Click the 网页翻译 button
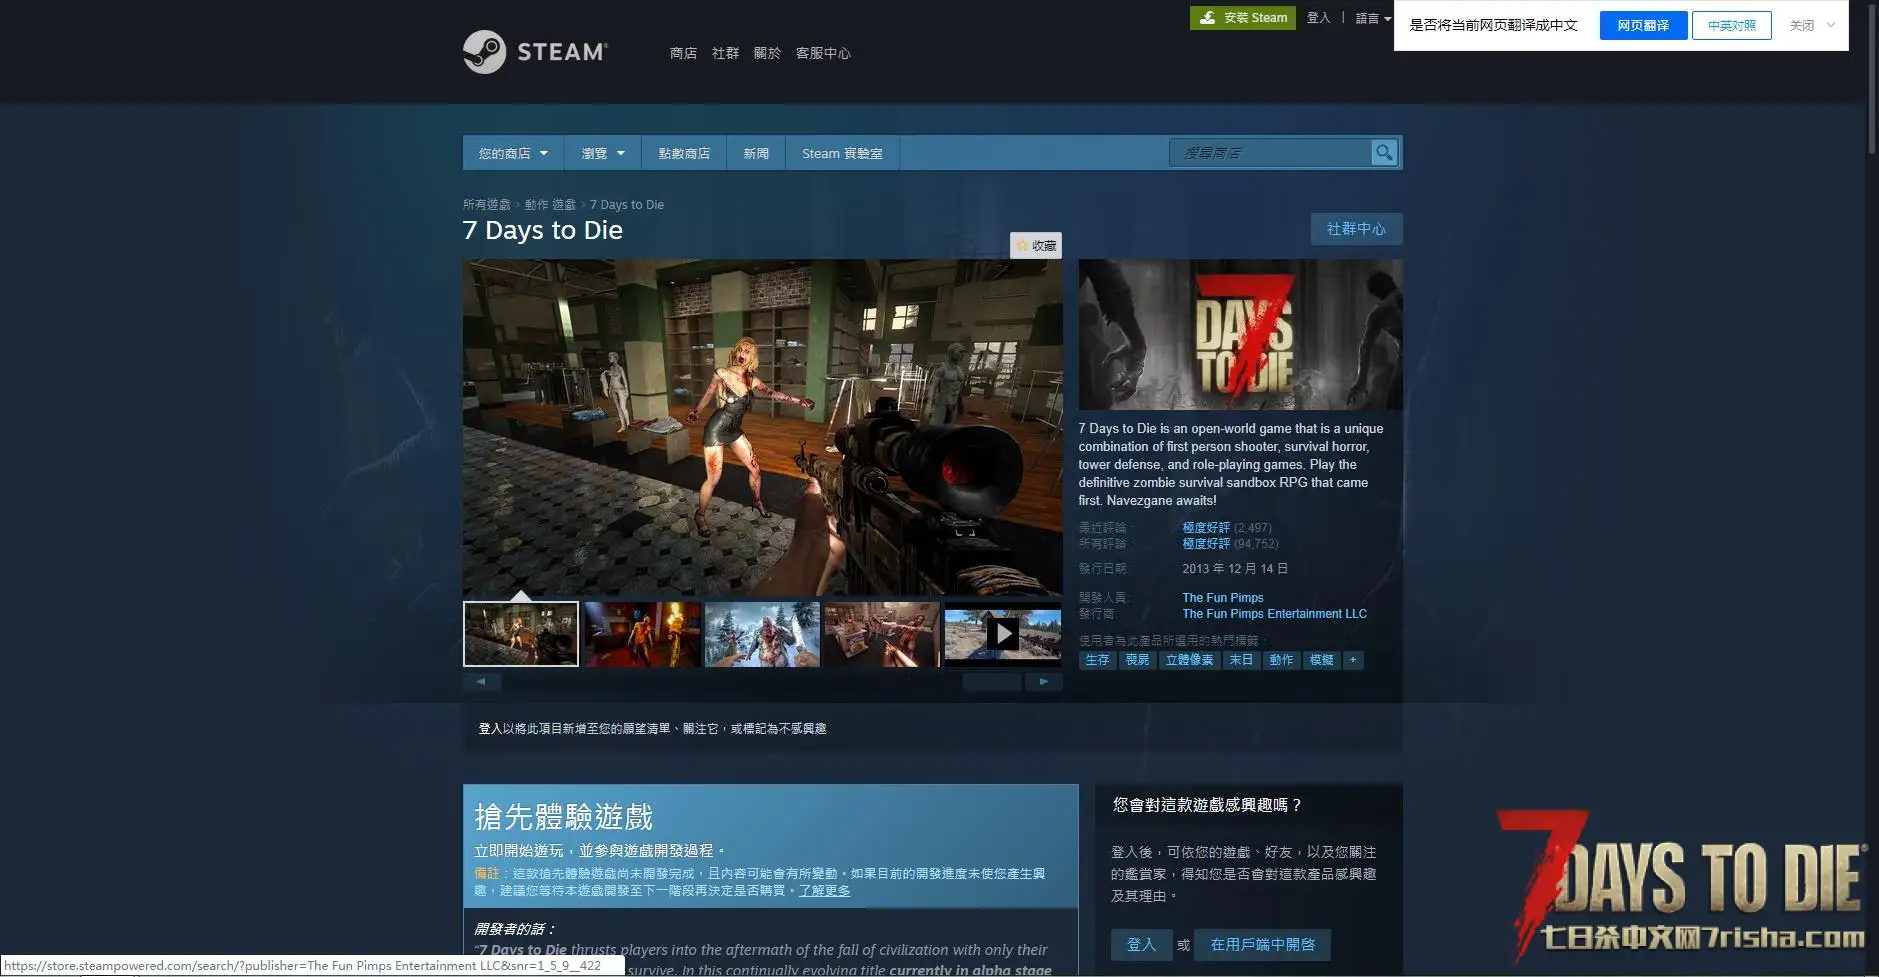This screenshot has height=977, width=1879. [1643, 25]
